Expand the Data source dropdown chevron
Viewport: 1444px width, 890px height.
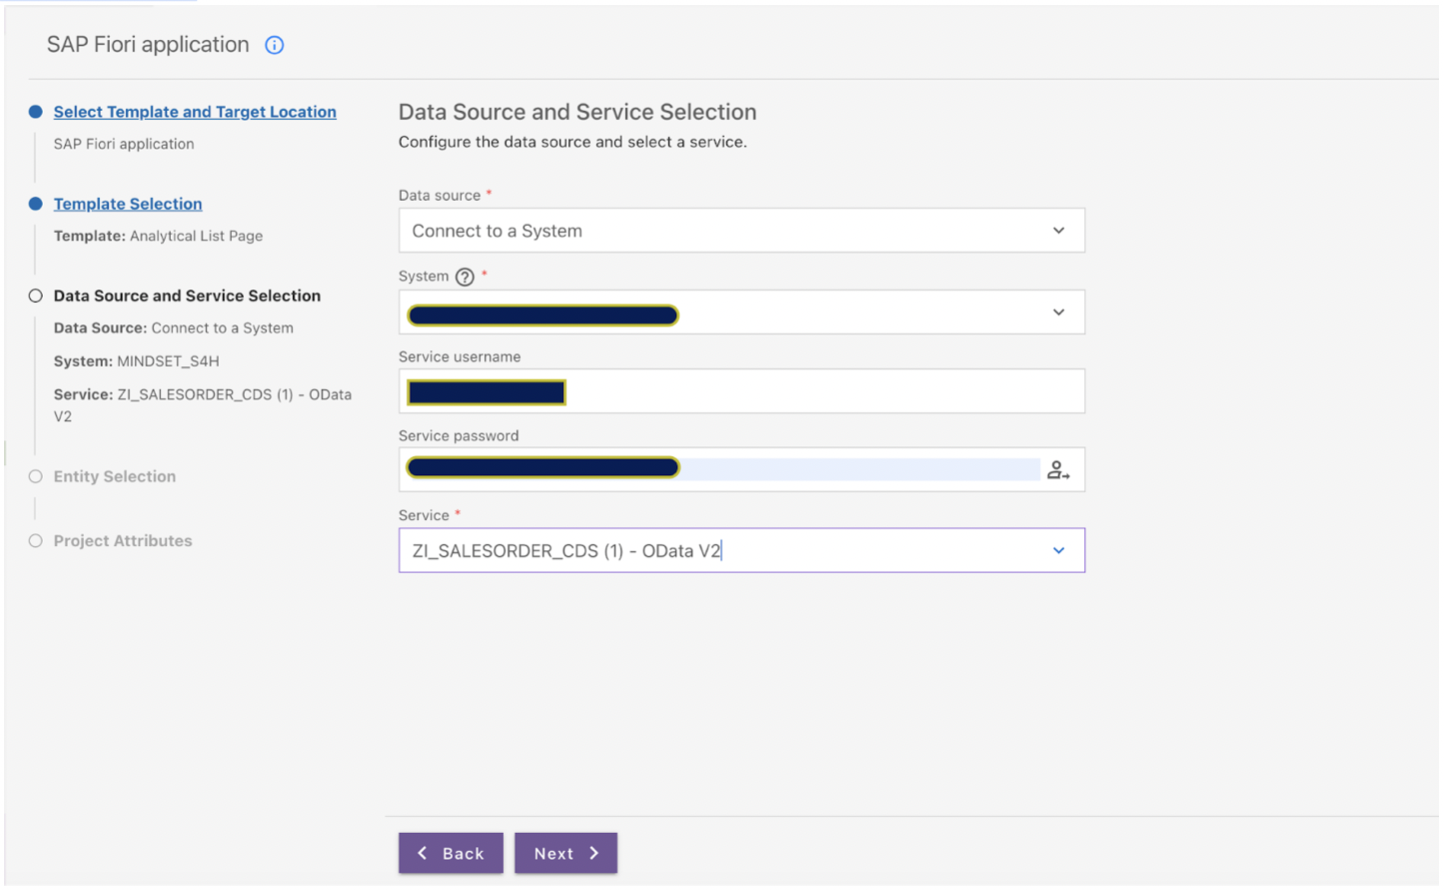[1059, 231]
